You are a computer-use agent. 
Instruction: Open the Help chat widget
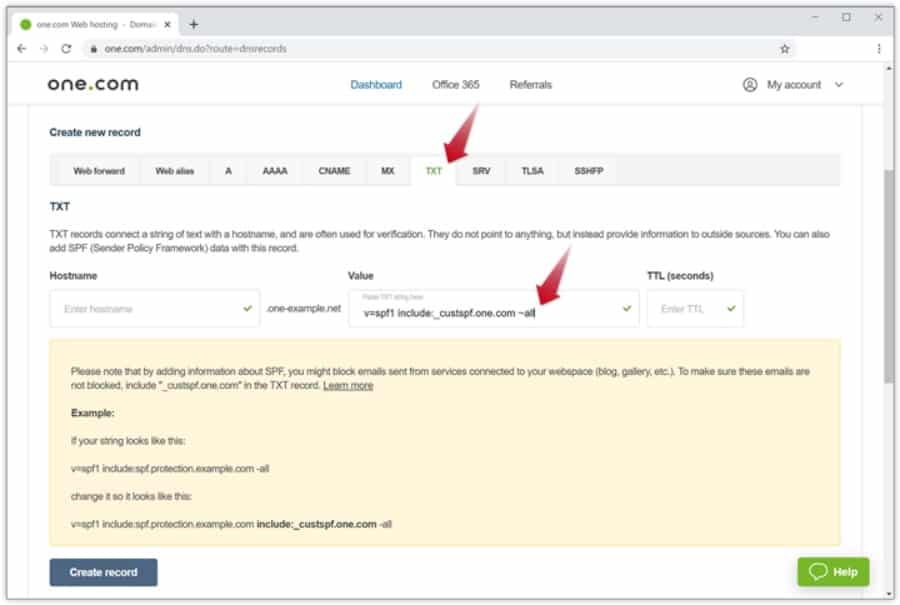834,571
